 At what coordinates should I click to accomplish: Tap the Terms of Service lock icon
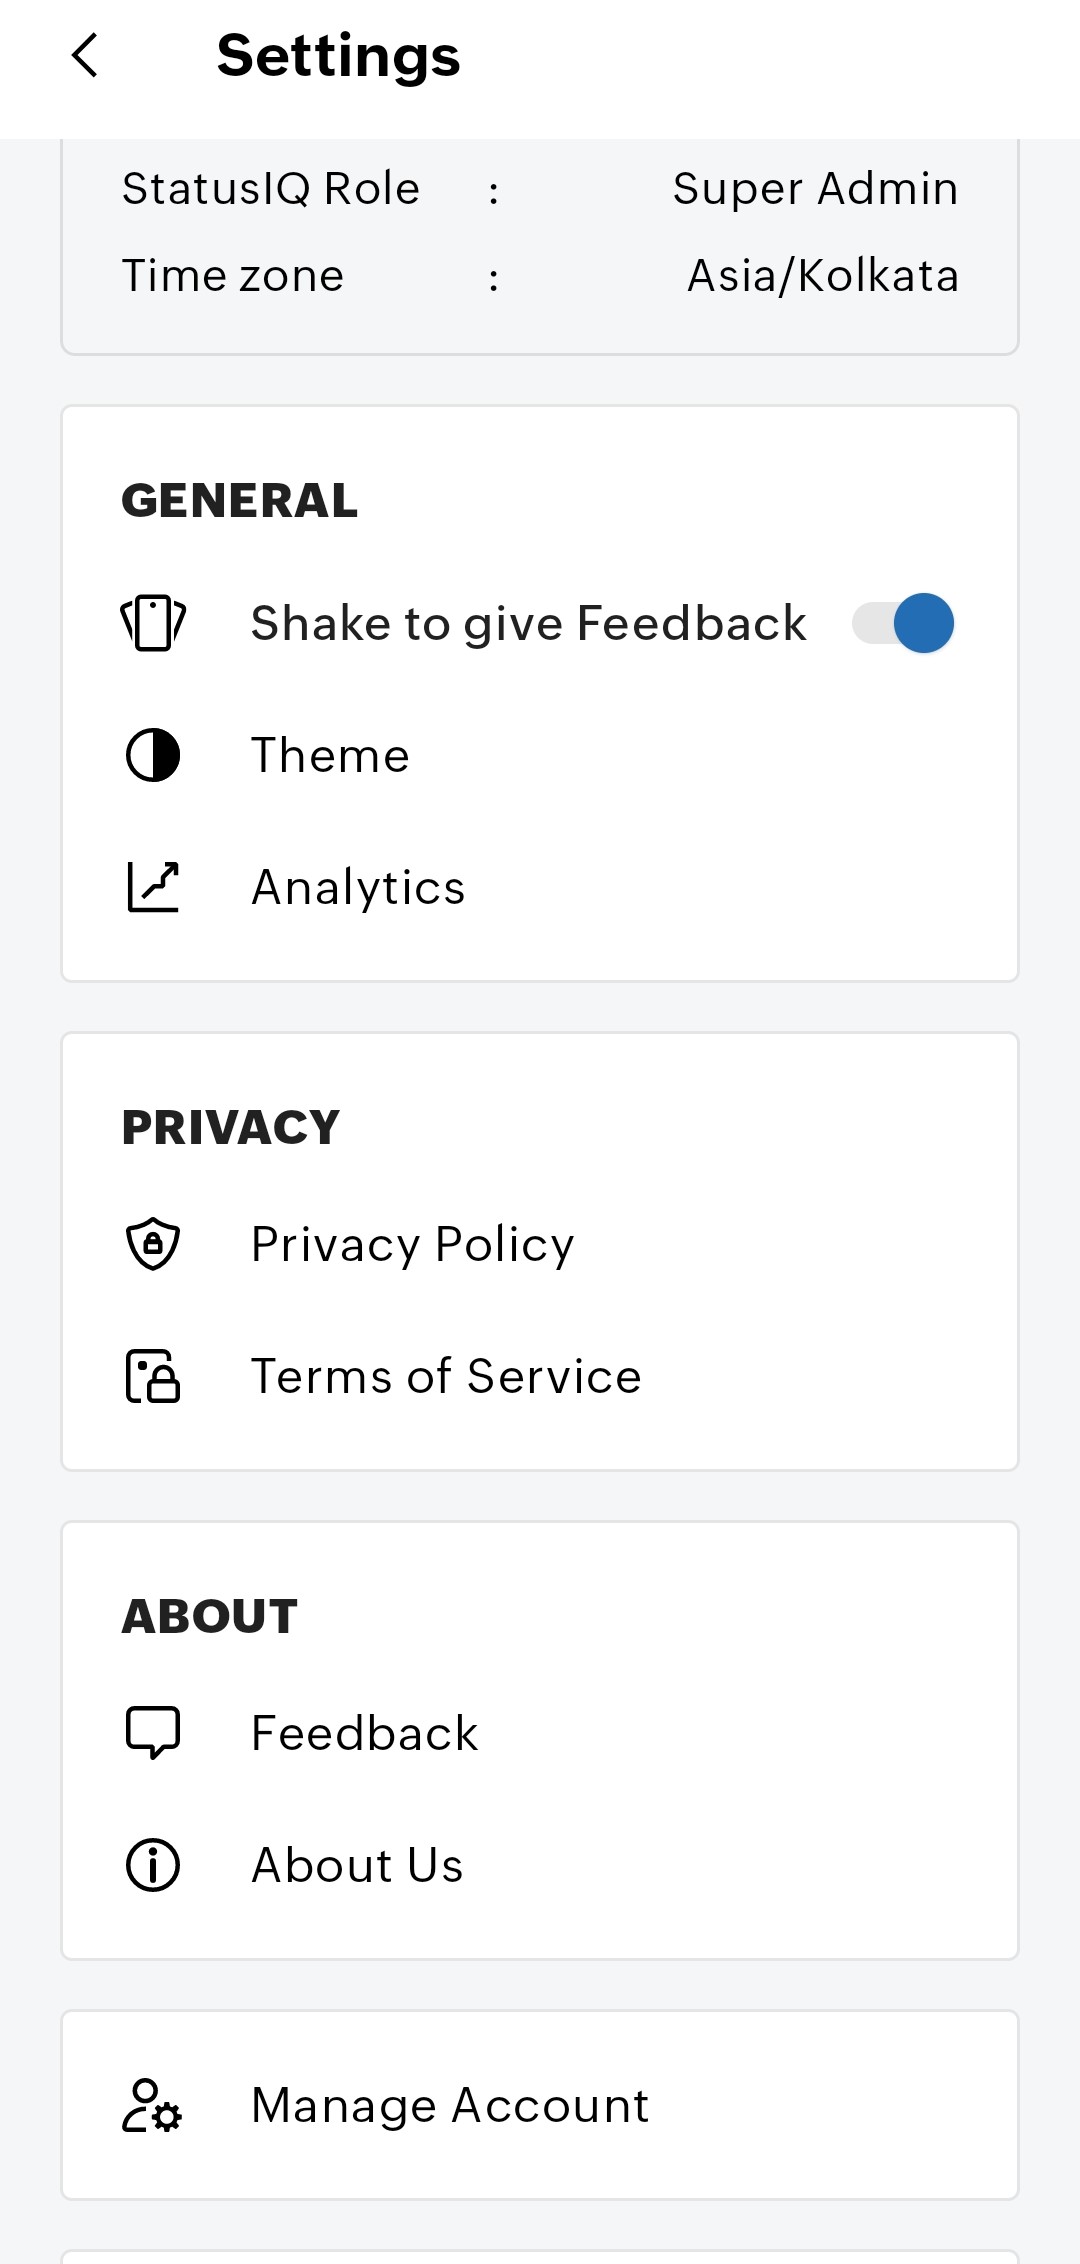(x=153, y=1376)
